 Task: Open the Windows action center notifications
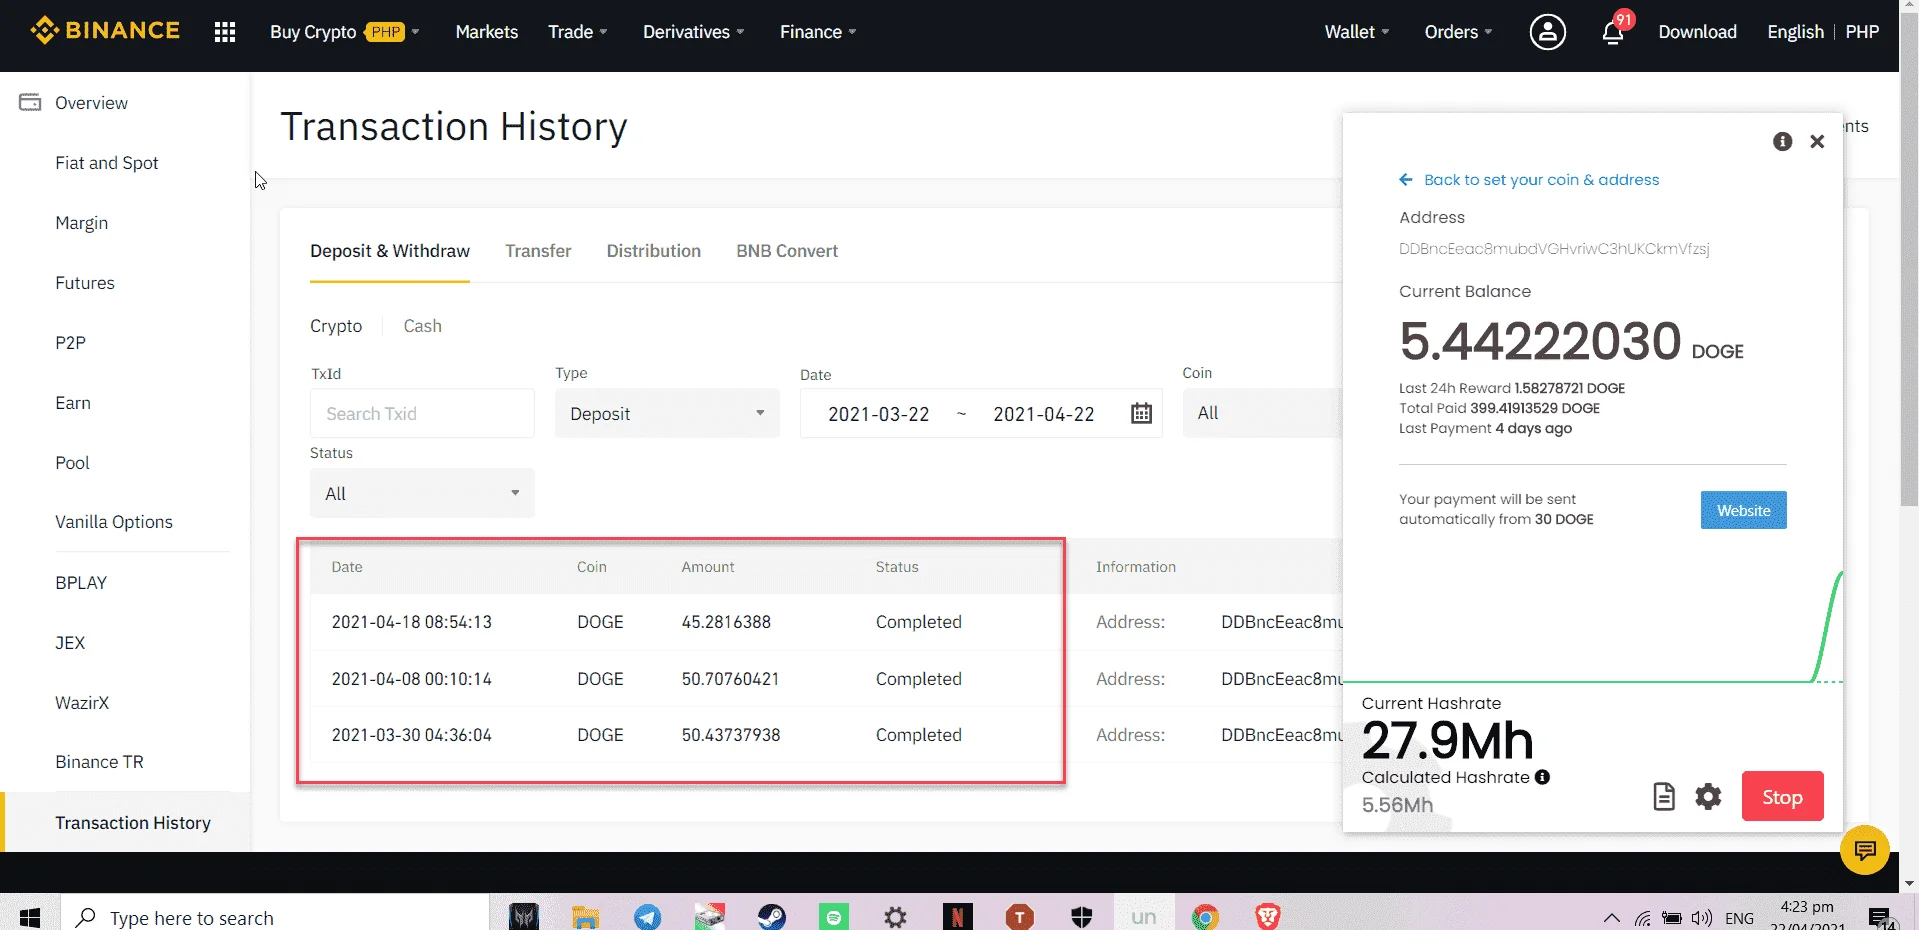click(x=1881, y=918)
